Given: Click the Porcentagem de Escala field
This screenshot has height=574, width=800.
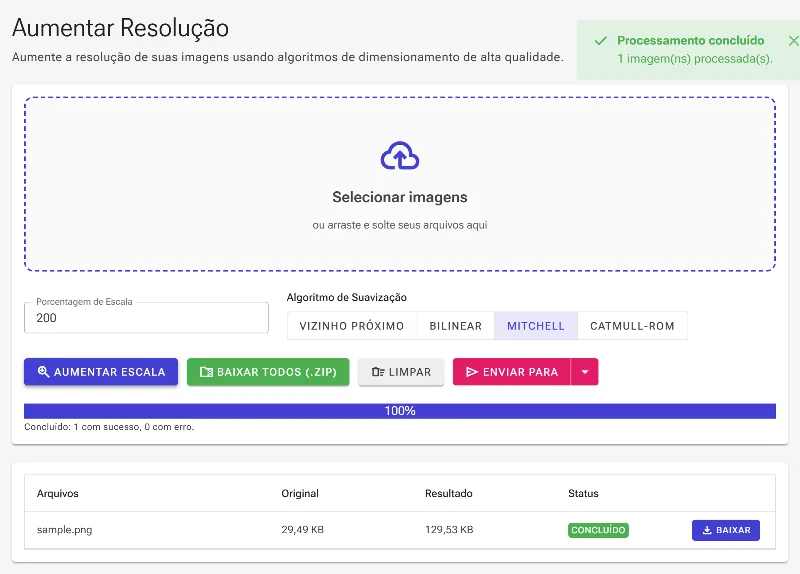Looking at the screenshot, I should [146, 318].
